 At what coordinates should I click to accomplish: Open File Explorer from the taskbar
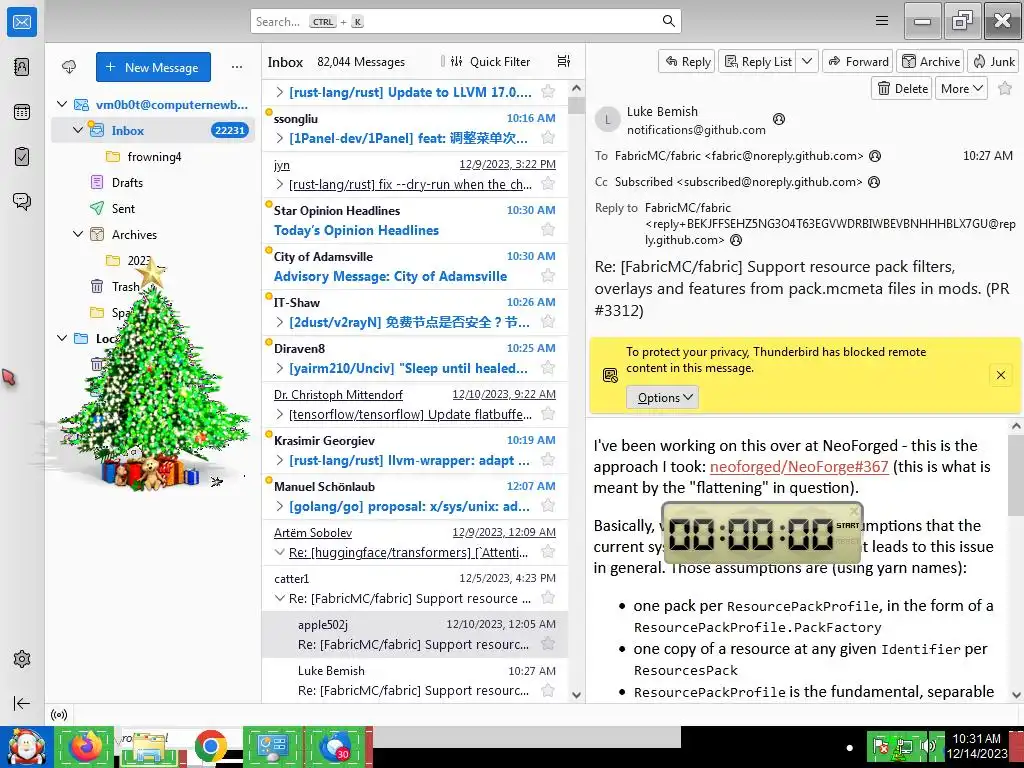tap(148, 748)
